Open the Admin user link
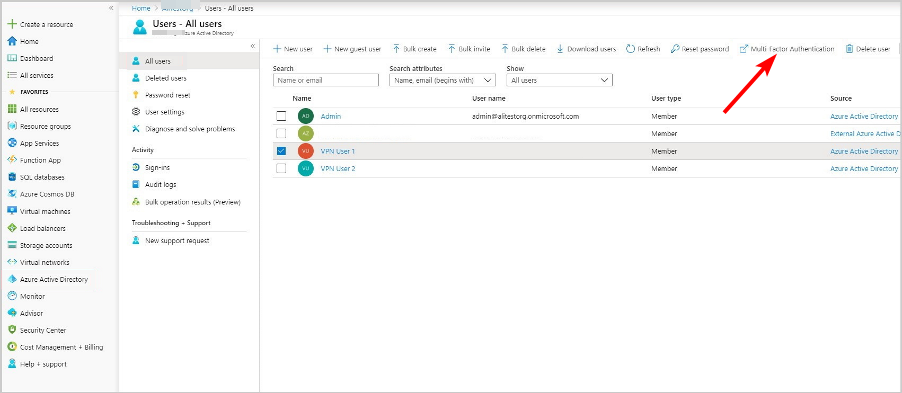 331,116
